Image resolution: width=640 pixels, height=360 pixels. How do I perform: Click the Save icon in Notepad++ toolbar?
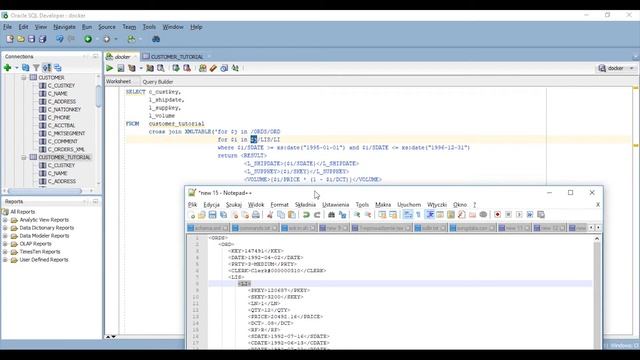click(x=212, y=215)
